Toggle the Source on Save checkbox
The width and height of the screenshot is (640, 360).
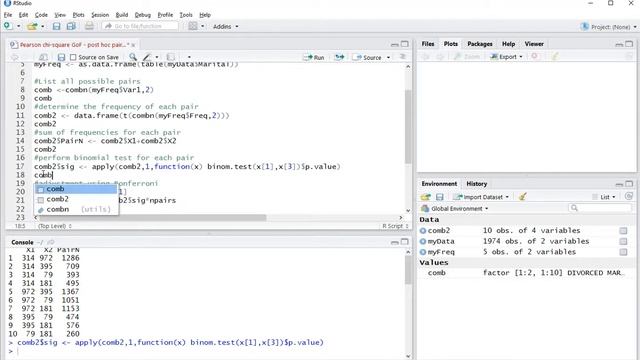73,57
